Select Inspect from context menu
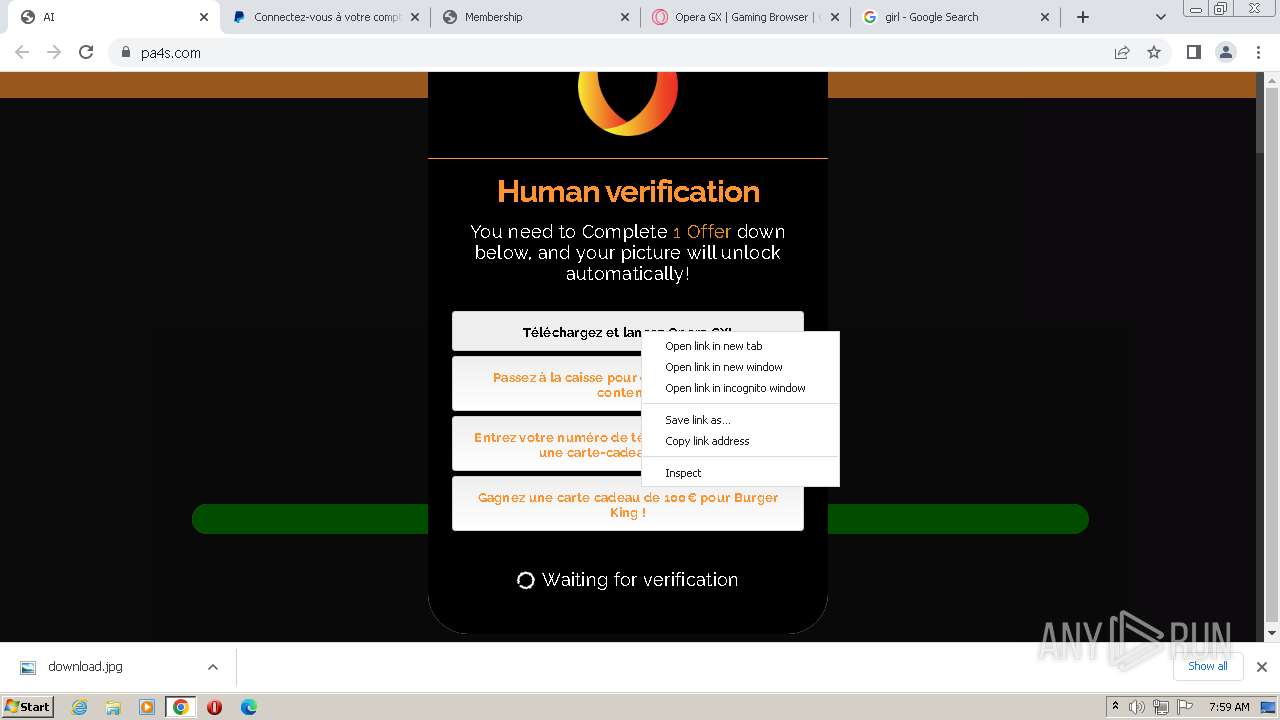 click(740, 473)
